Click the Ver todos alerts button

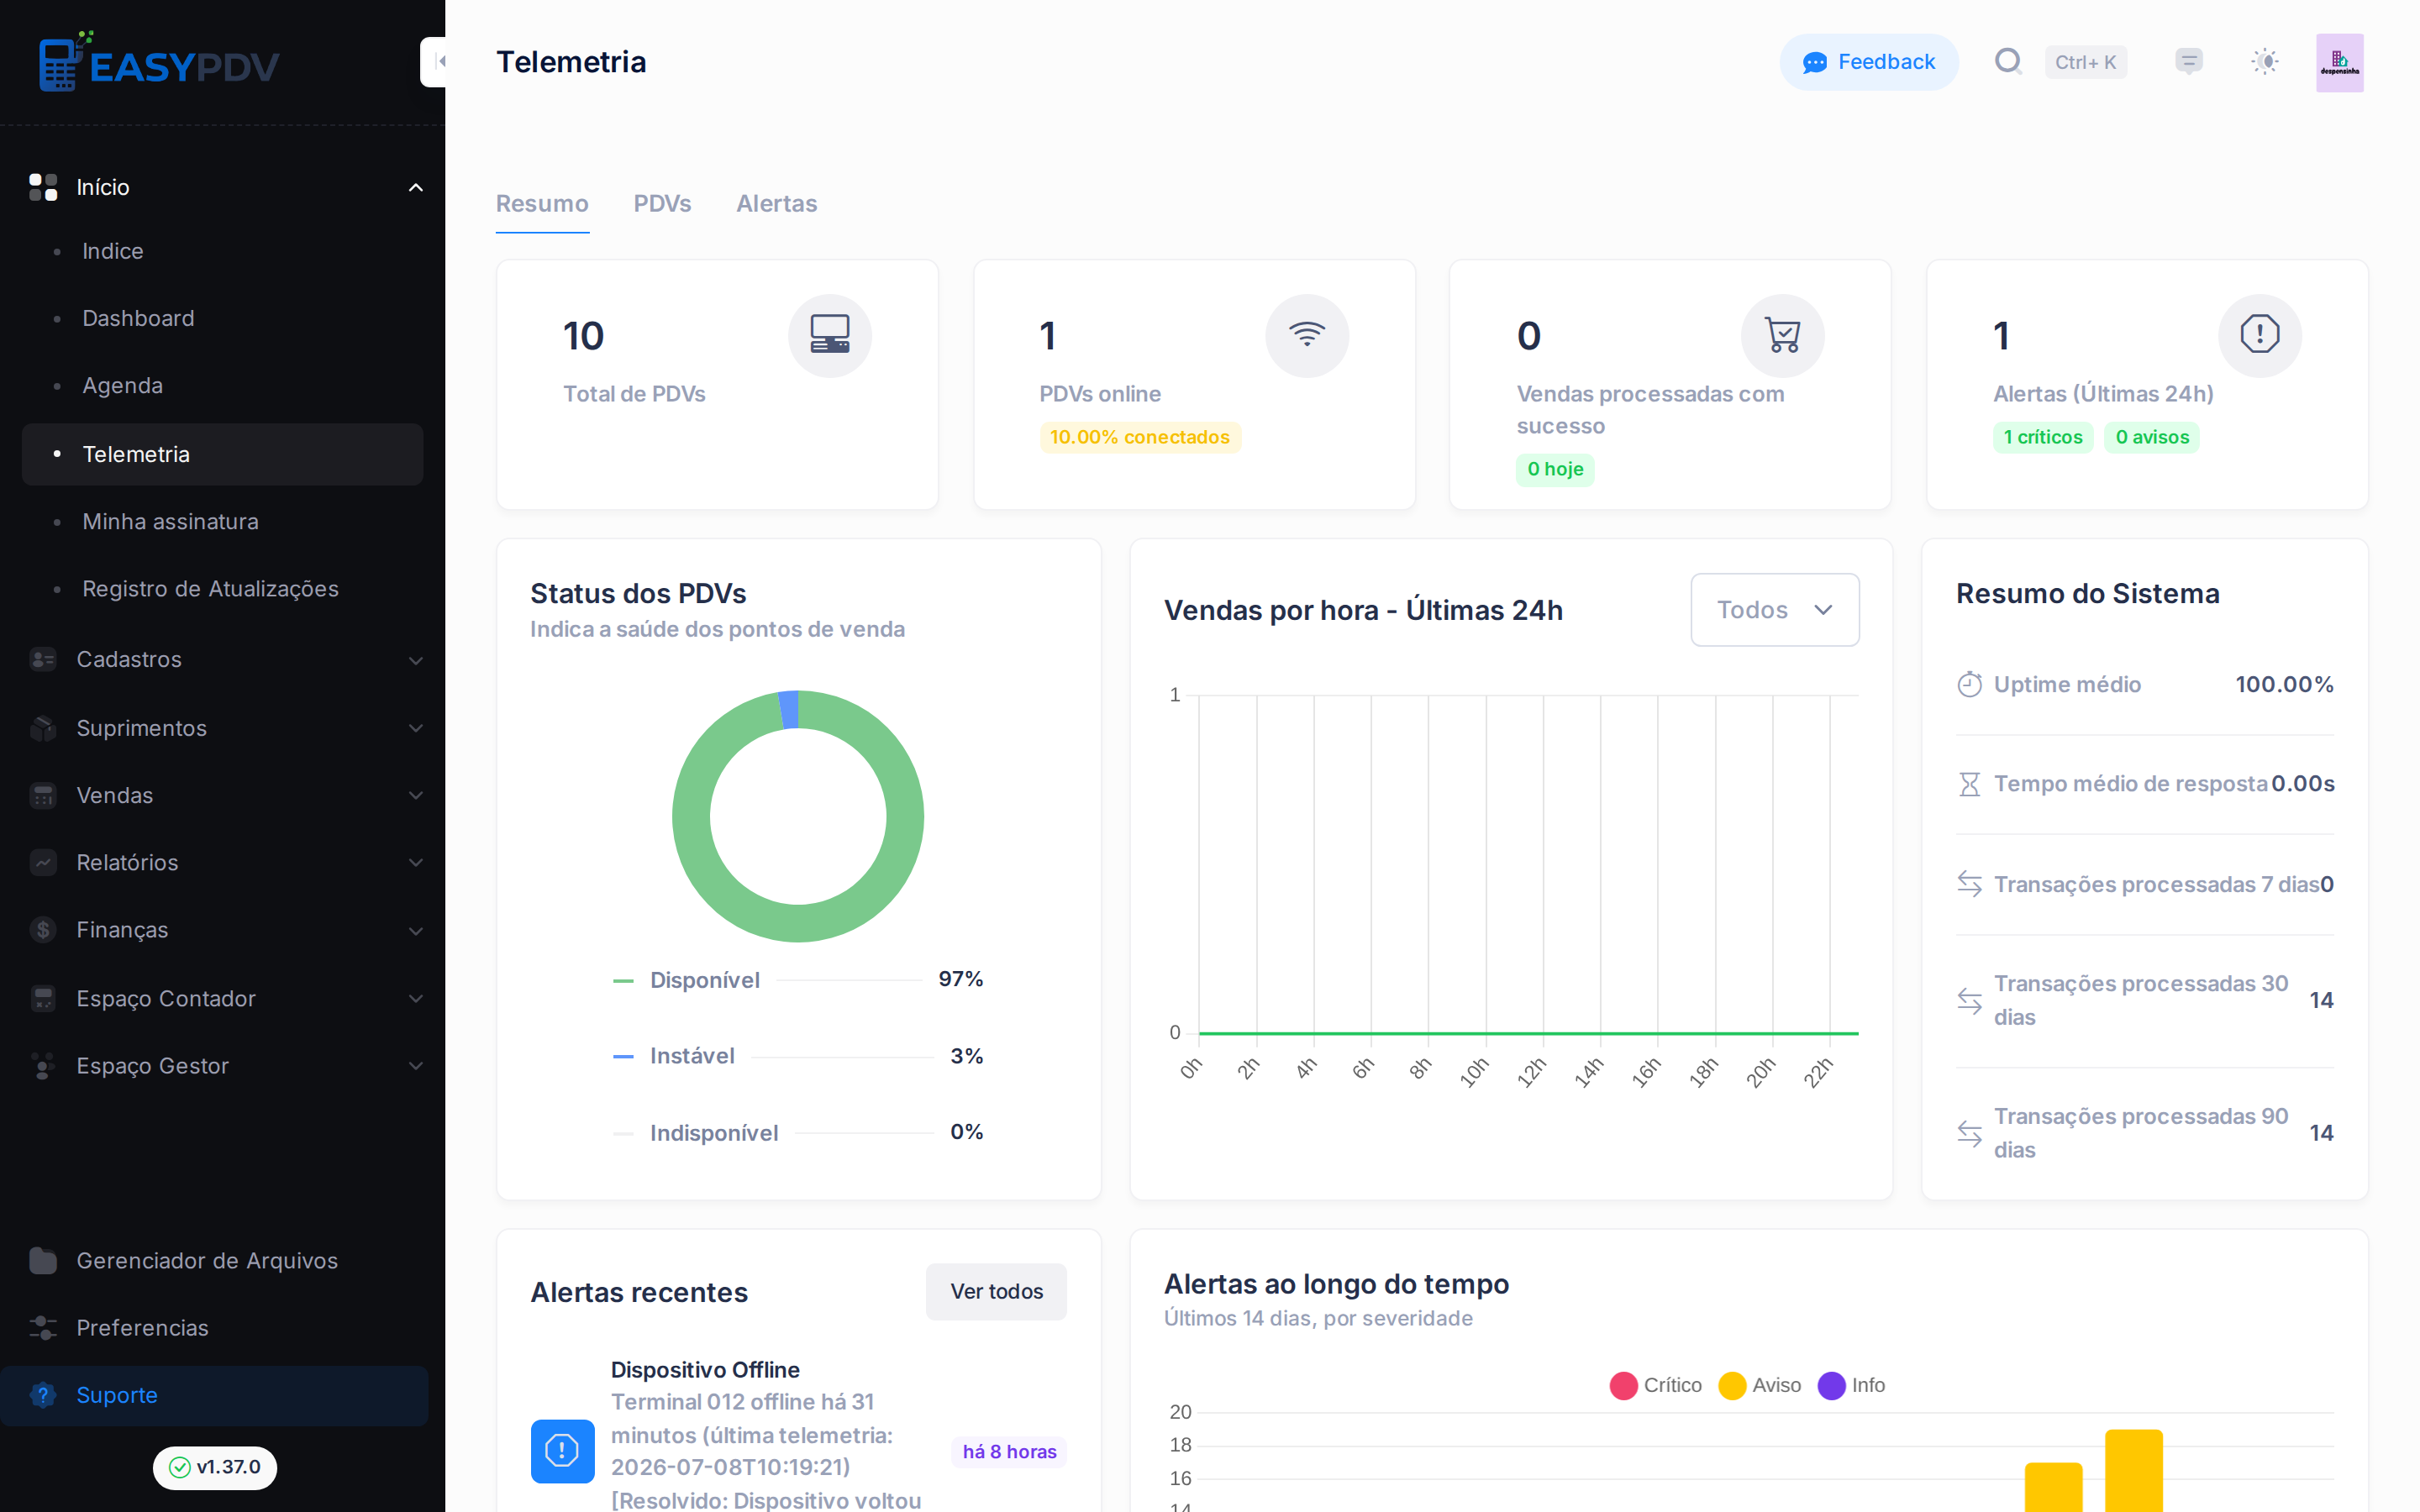(x=996, y=1291)
